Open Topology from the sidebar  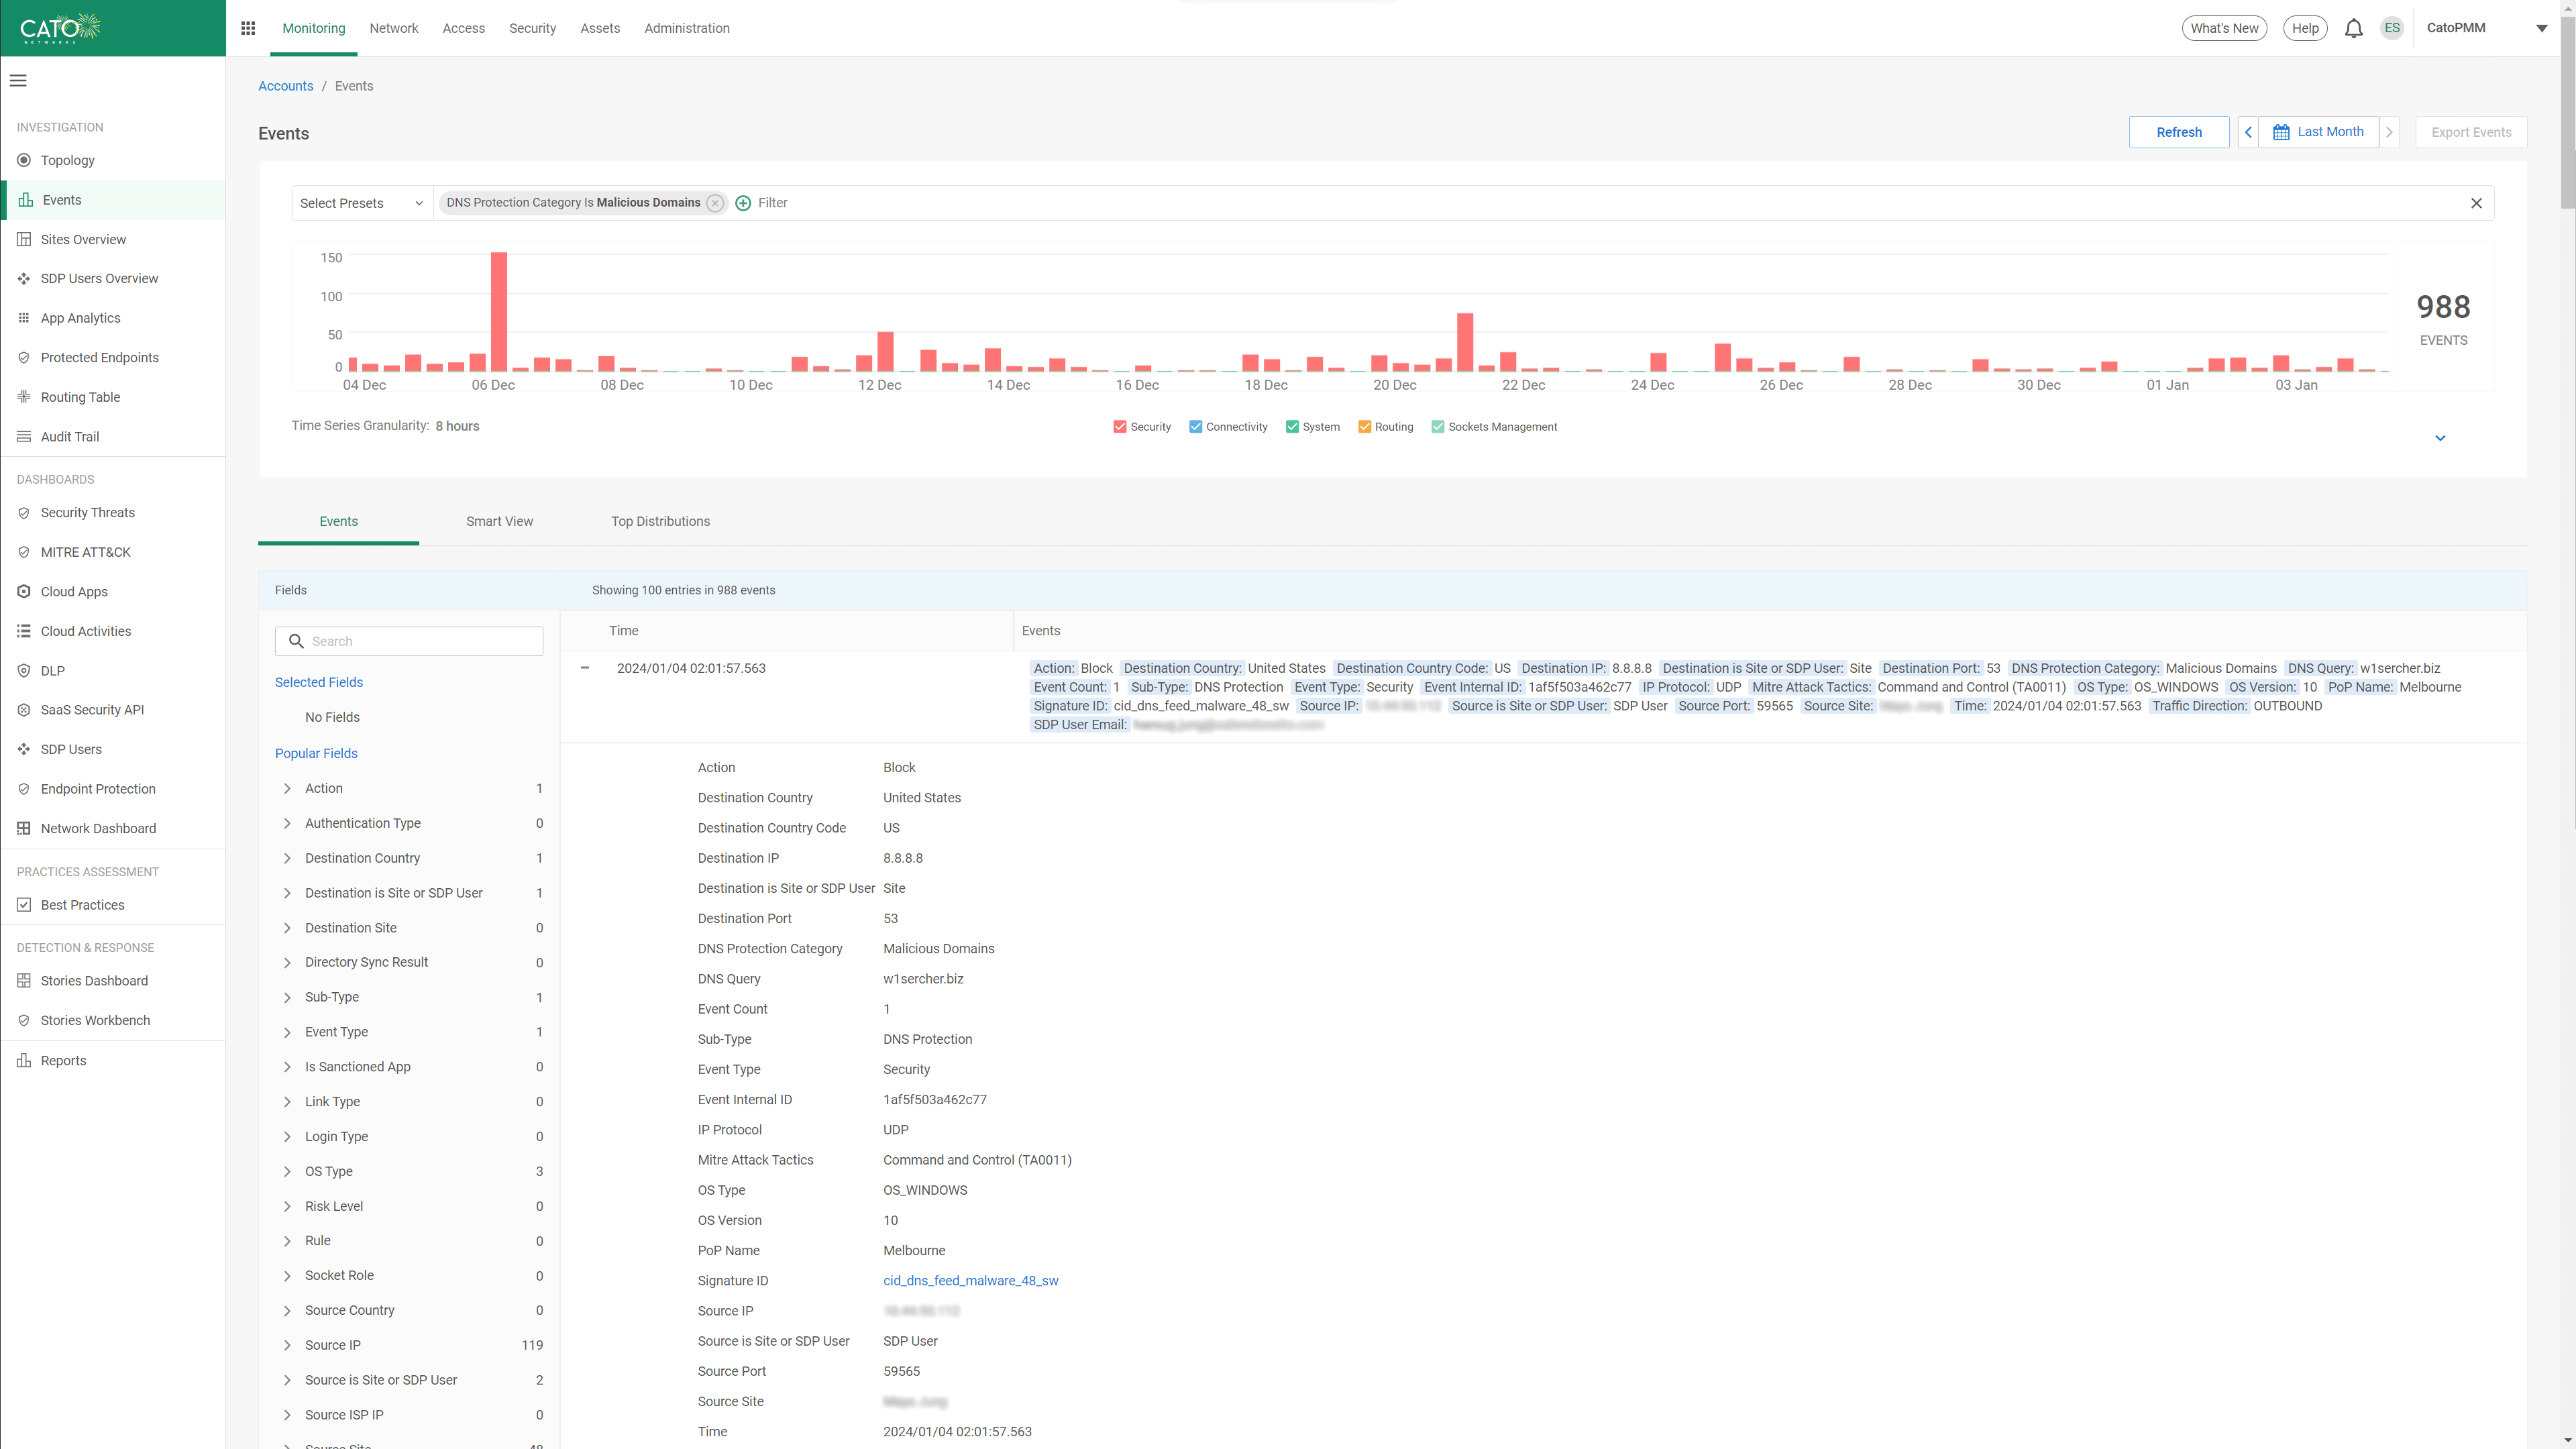click(x=67, y=160)
